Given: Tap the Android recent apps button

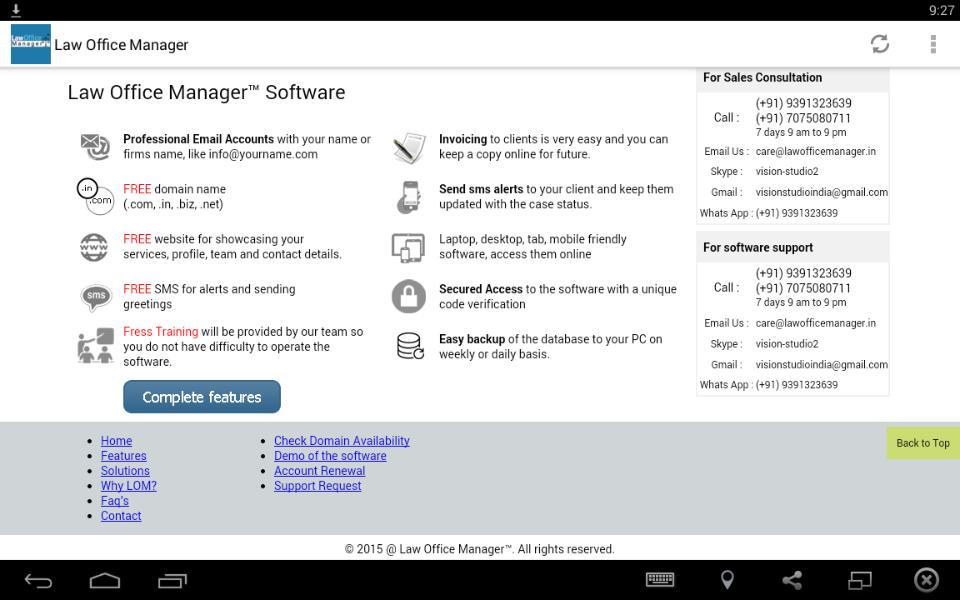Looking at the screenshot, I should click(x=172, y=580).
